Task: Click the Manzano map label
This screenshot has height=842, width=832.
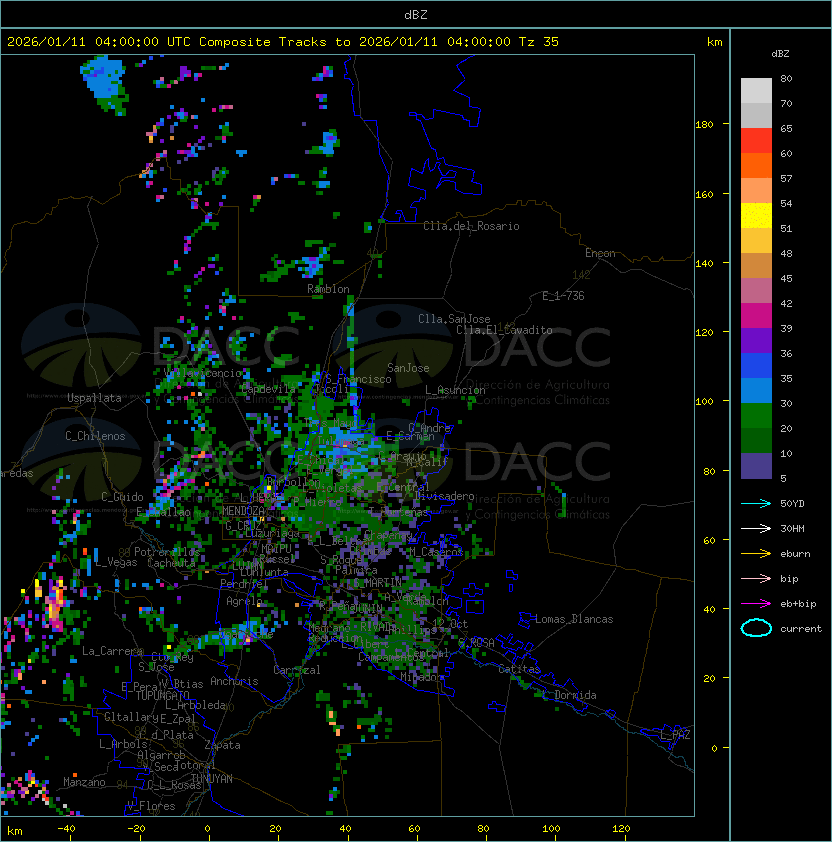Action: [84, 782]
